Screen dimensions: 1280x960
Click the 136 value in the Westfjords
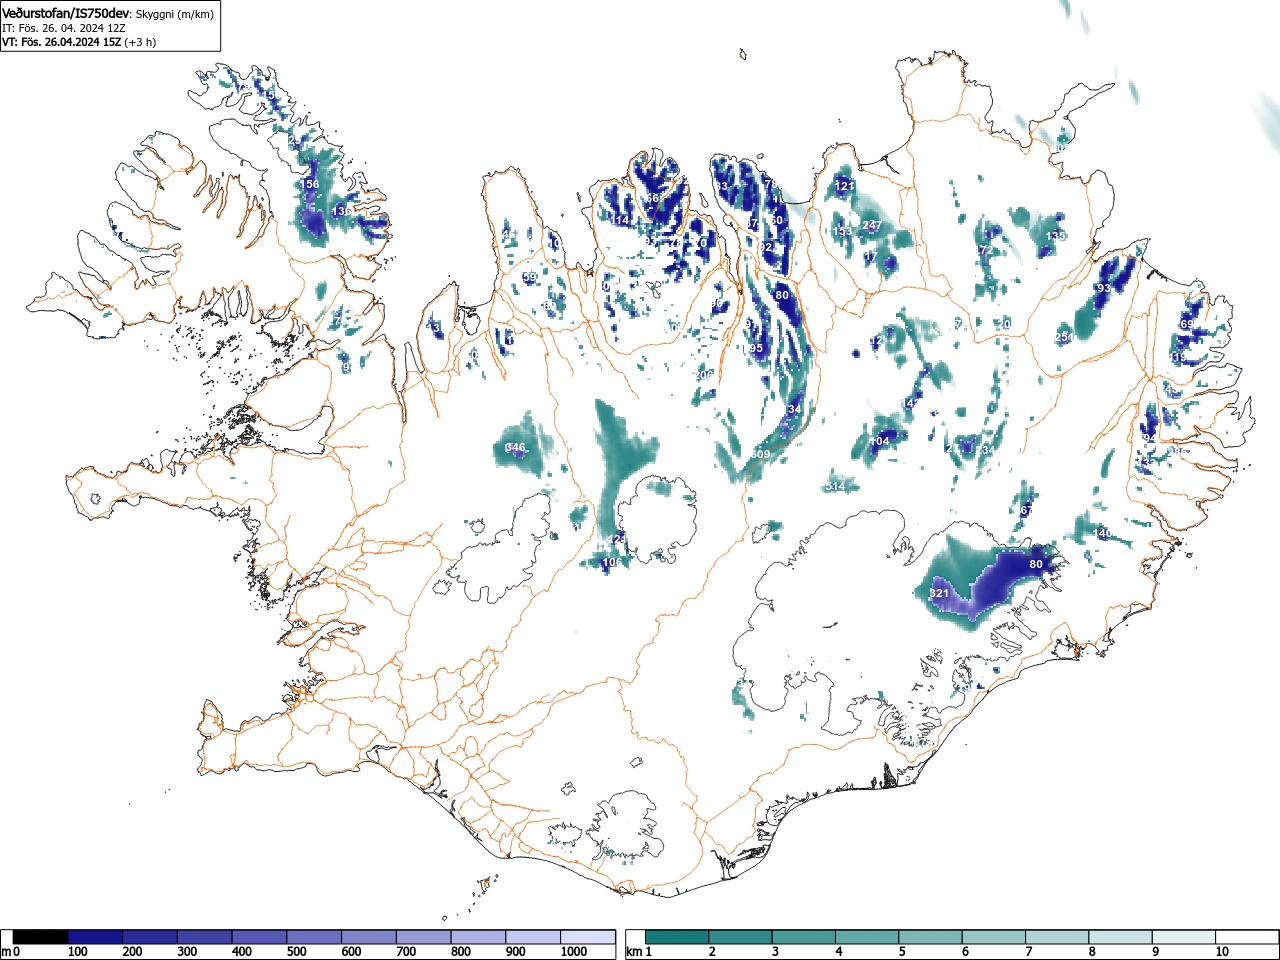(341, 212)
